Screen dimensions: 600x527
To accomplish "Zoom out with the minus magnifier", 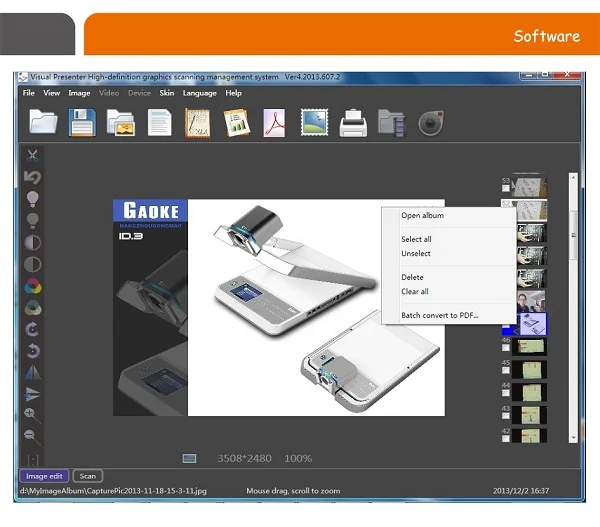I will click(32, 437).
